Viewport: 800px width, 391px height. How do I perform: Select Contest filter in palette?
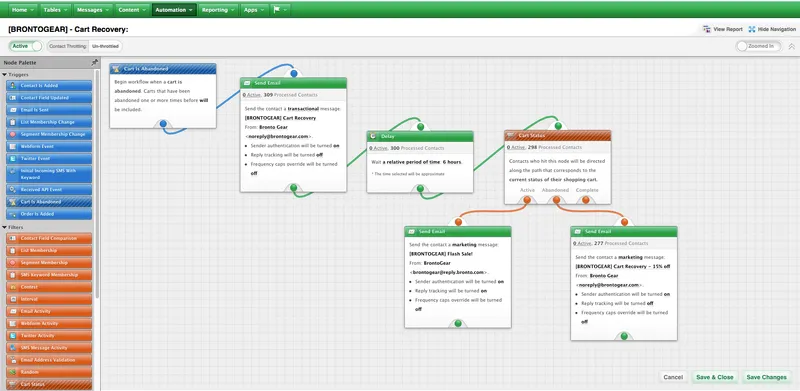[49, 287]
